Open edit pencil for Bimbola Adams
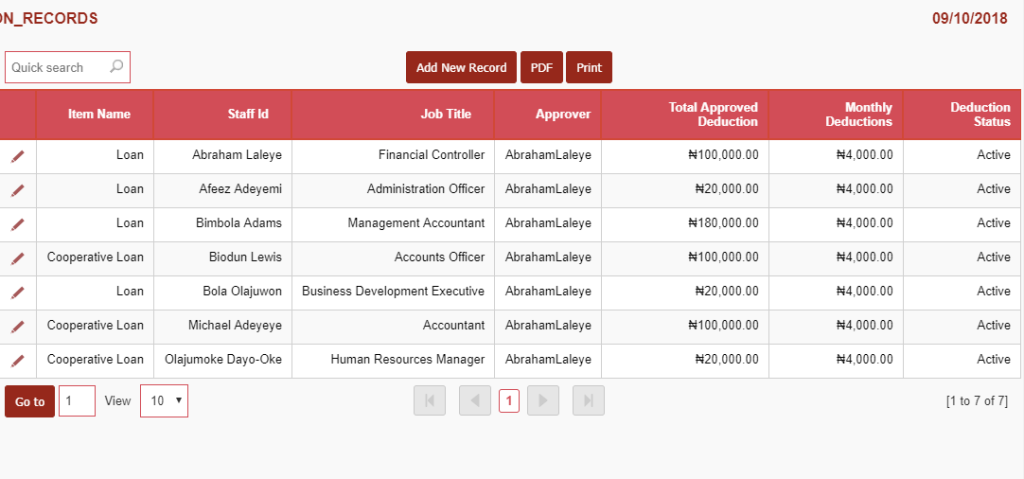Viewport: 1024px width, 479px height. (x=17, y=224)
